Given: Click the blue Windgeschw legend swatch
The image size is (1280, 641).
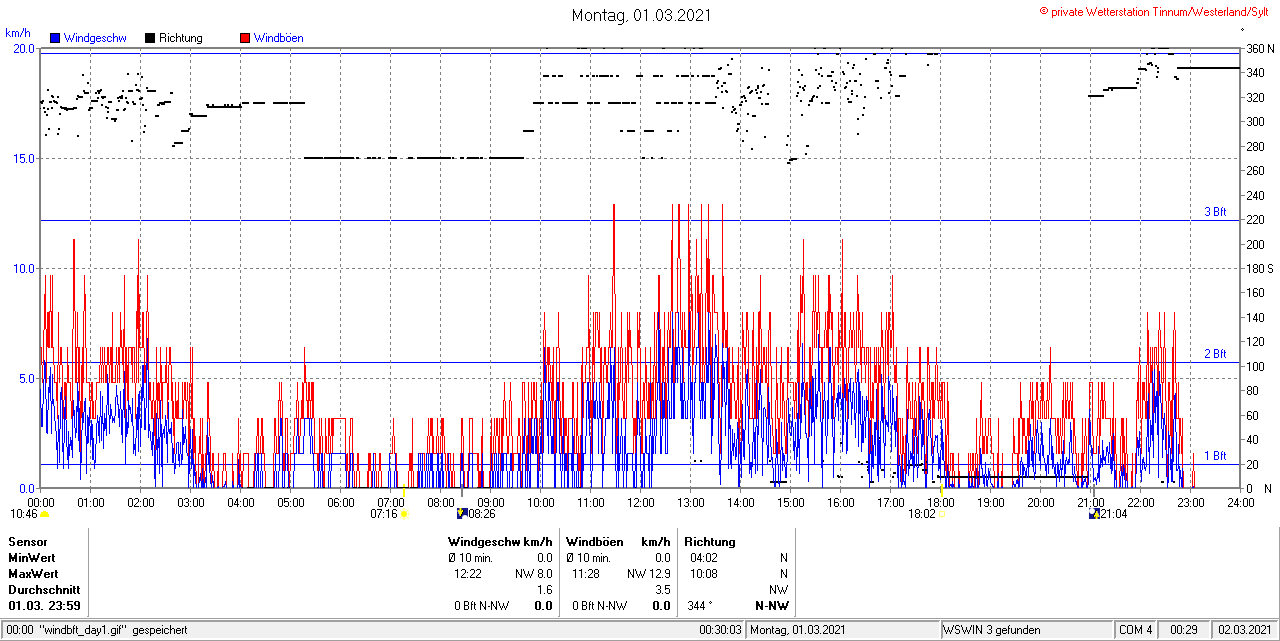Looking at the screenshot, I should 55,38.
